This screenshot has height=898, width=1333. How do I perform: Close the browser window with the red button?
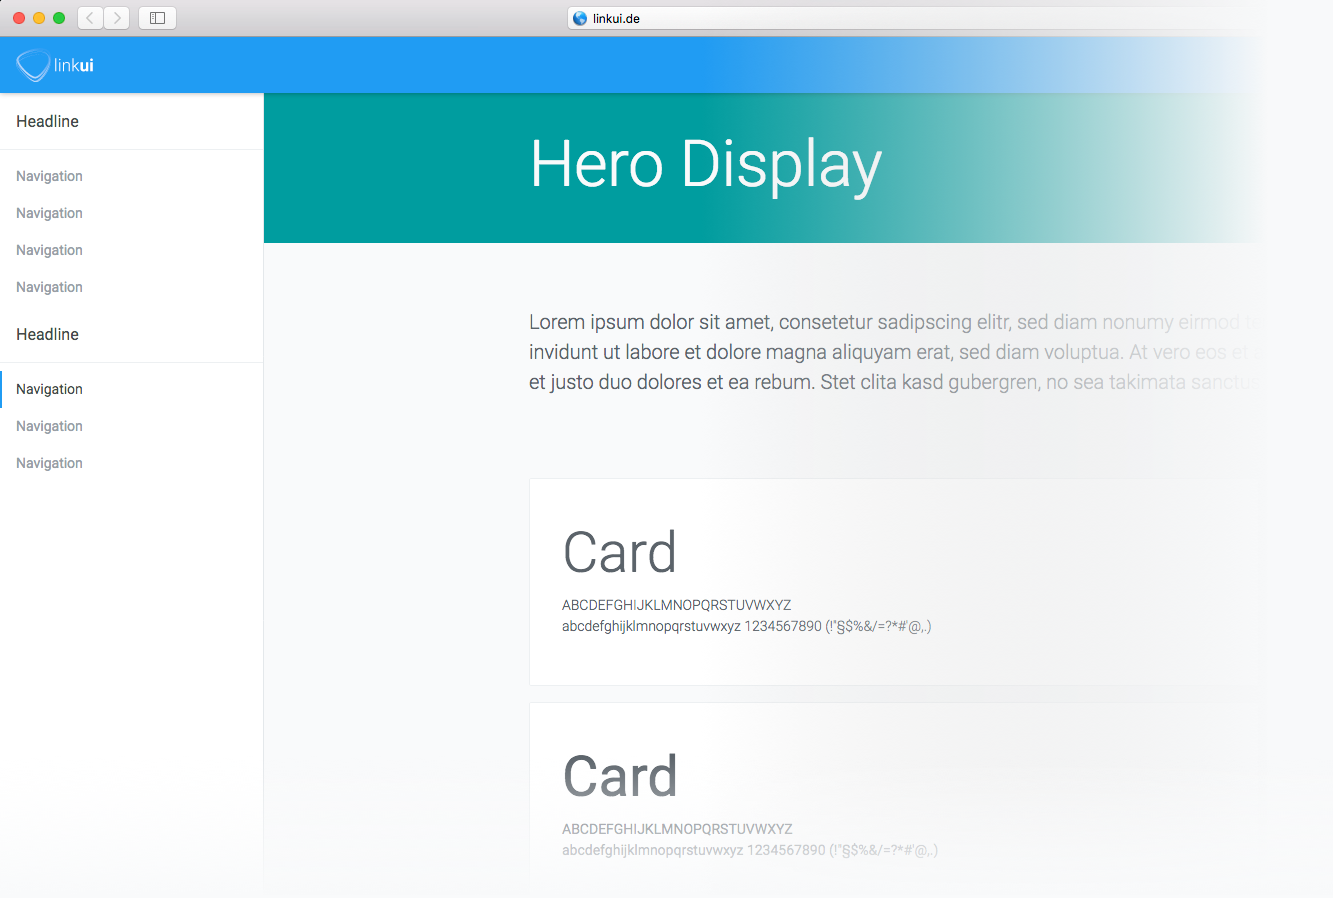19,18
